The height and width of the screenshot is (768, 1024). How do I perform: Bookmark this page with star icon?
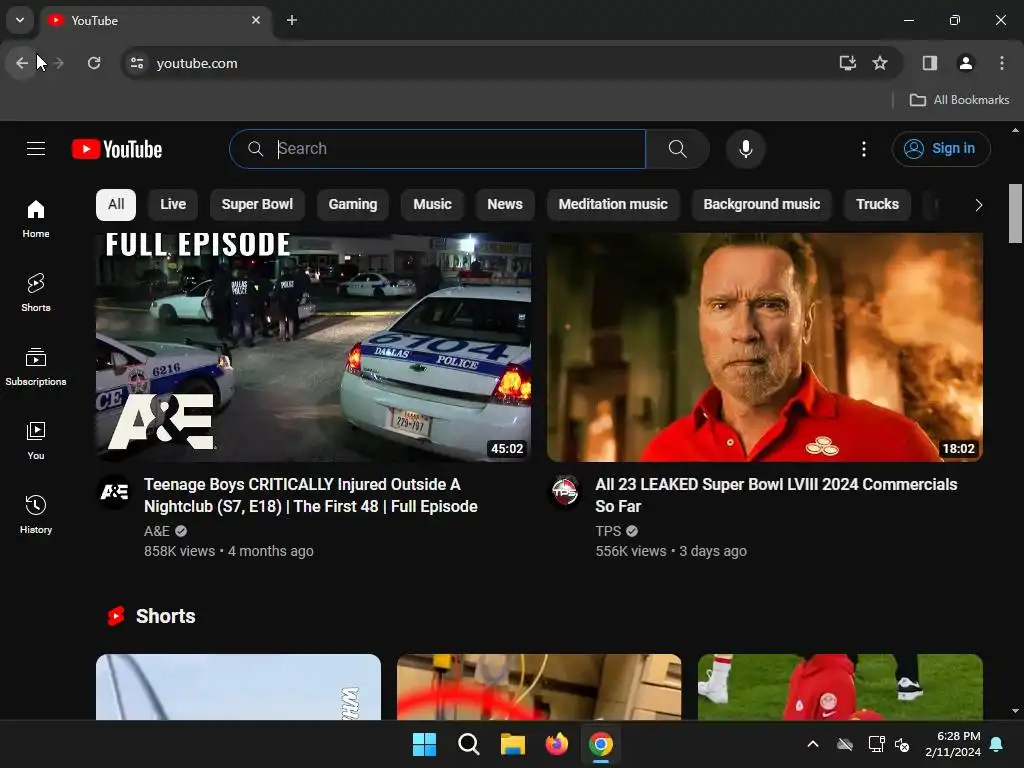pyautogui.click(x=880, y=63)
